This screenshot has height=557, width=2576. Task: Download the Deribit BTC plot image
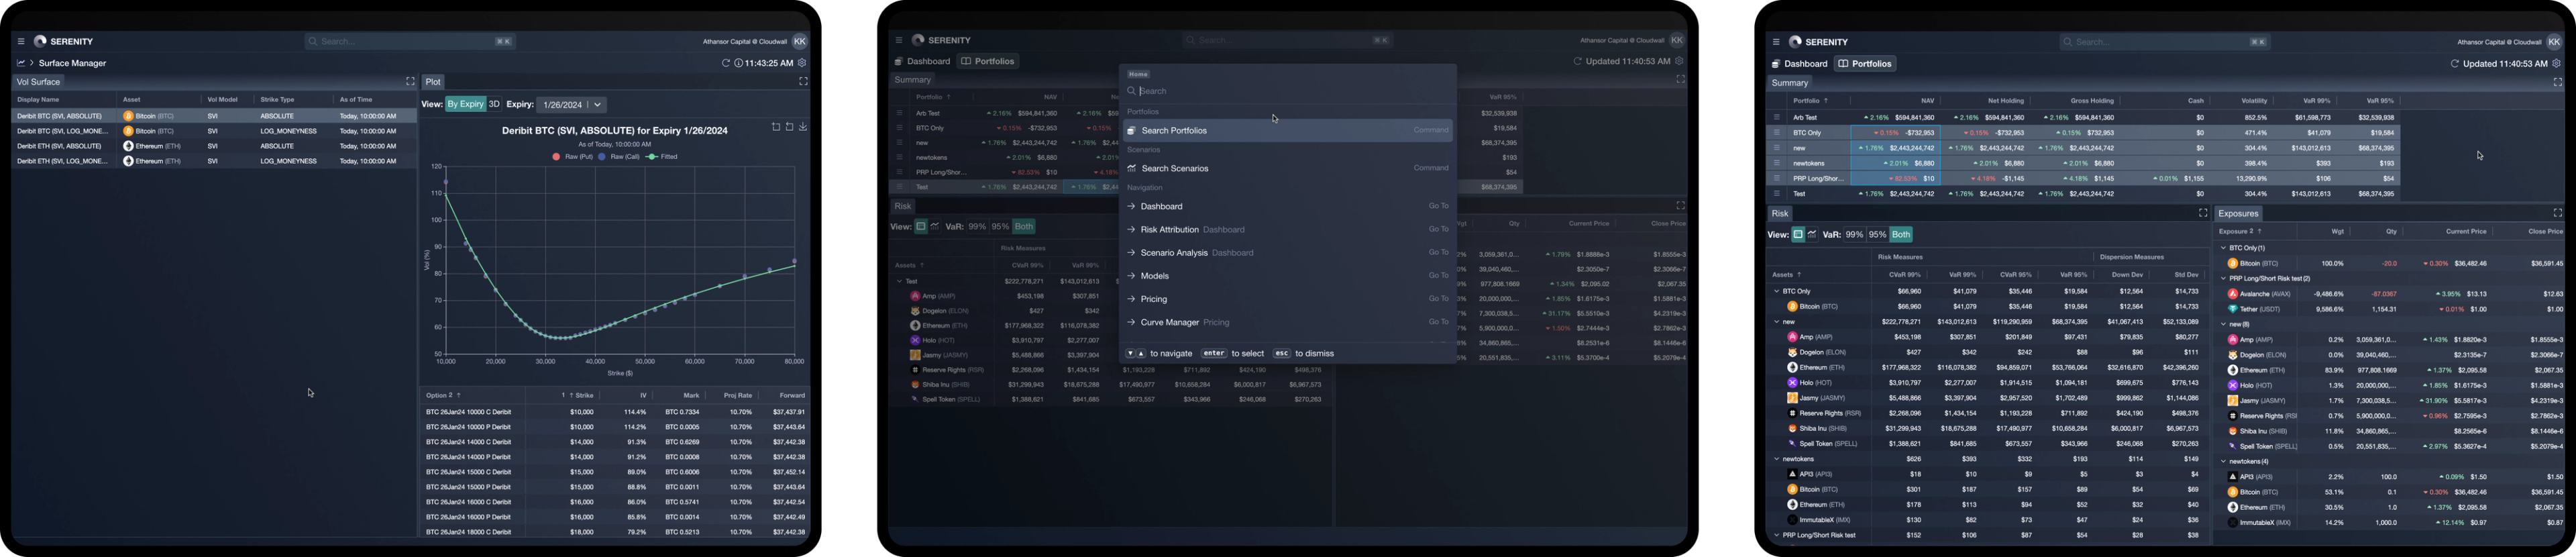coord(803,127)
